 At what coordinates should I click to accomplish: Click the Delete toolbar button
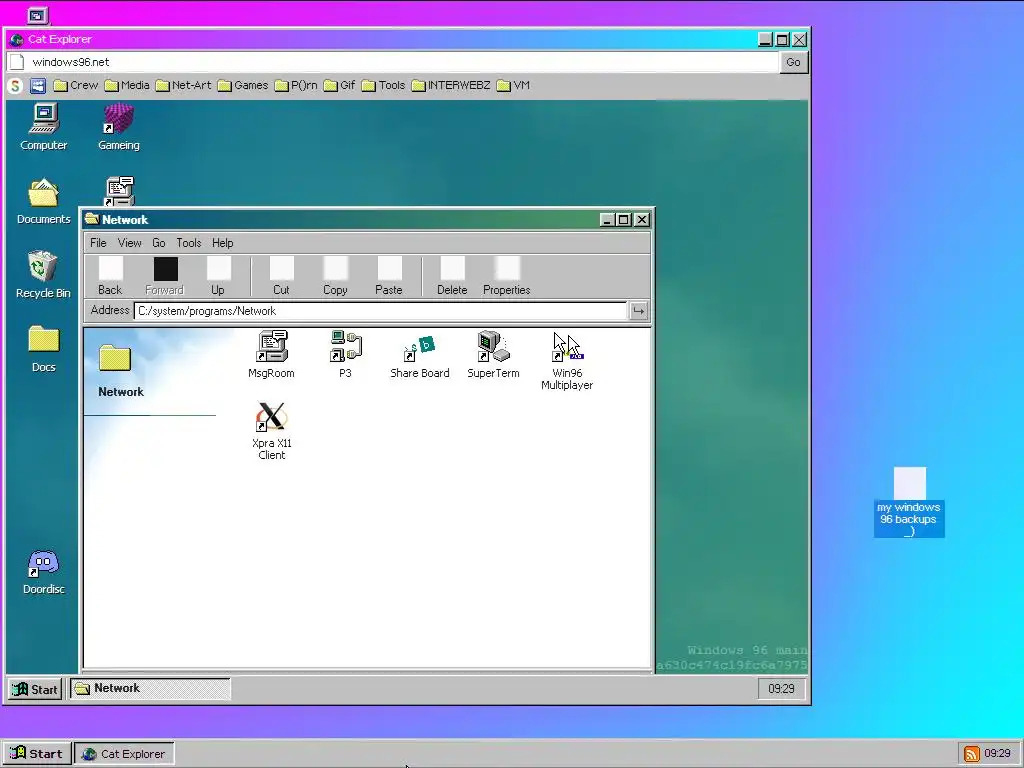click(x=452, y=276)
